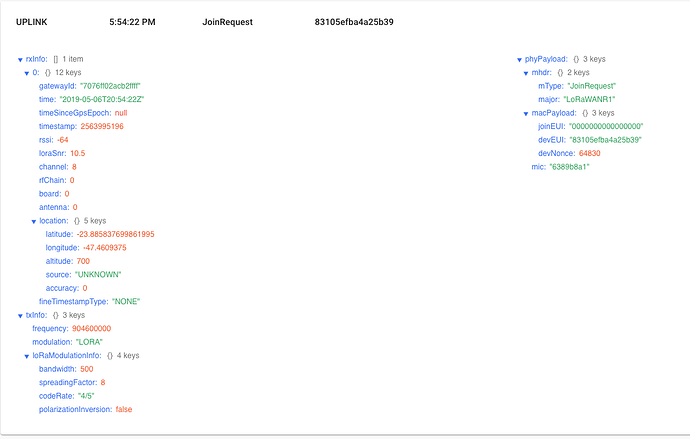Collapse the phyPayload tree node
Viewport: 690px width, 439px height.
(519, 60)
